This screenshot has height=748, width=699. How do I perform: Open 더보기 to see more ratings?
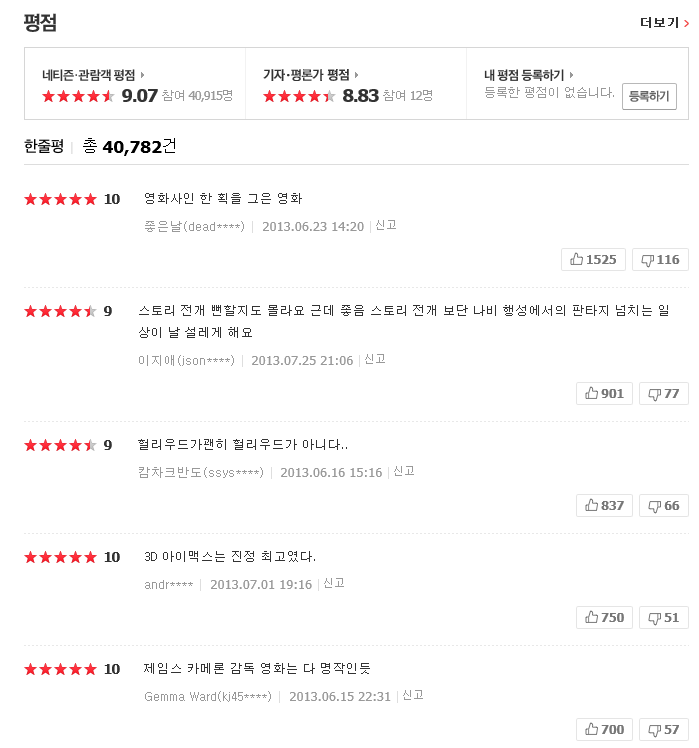coord(664,23)
